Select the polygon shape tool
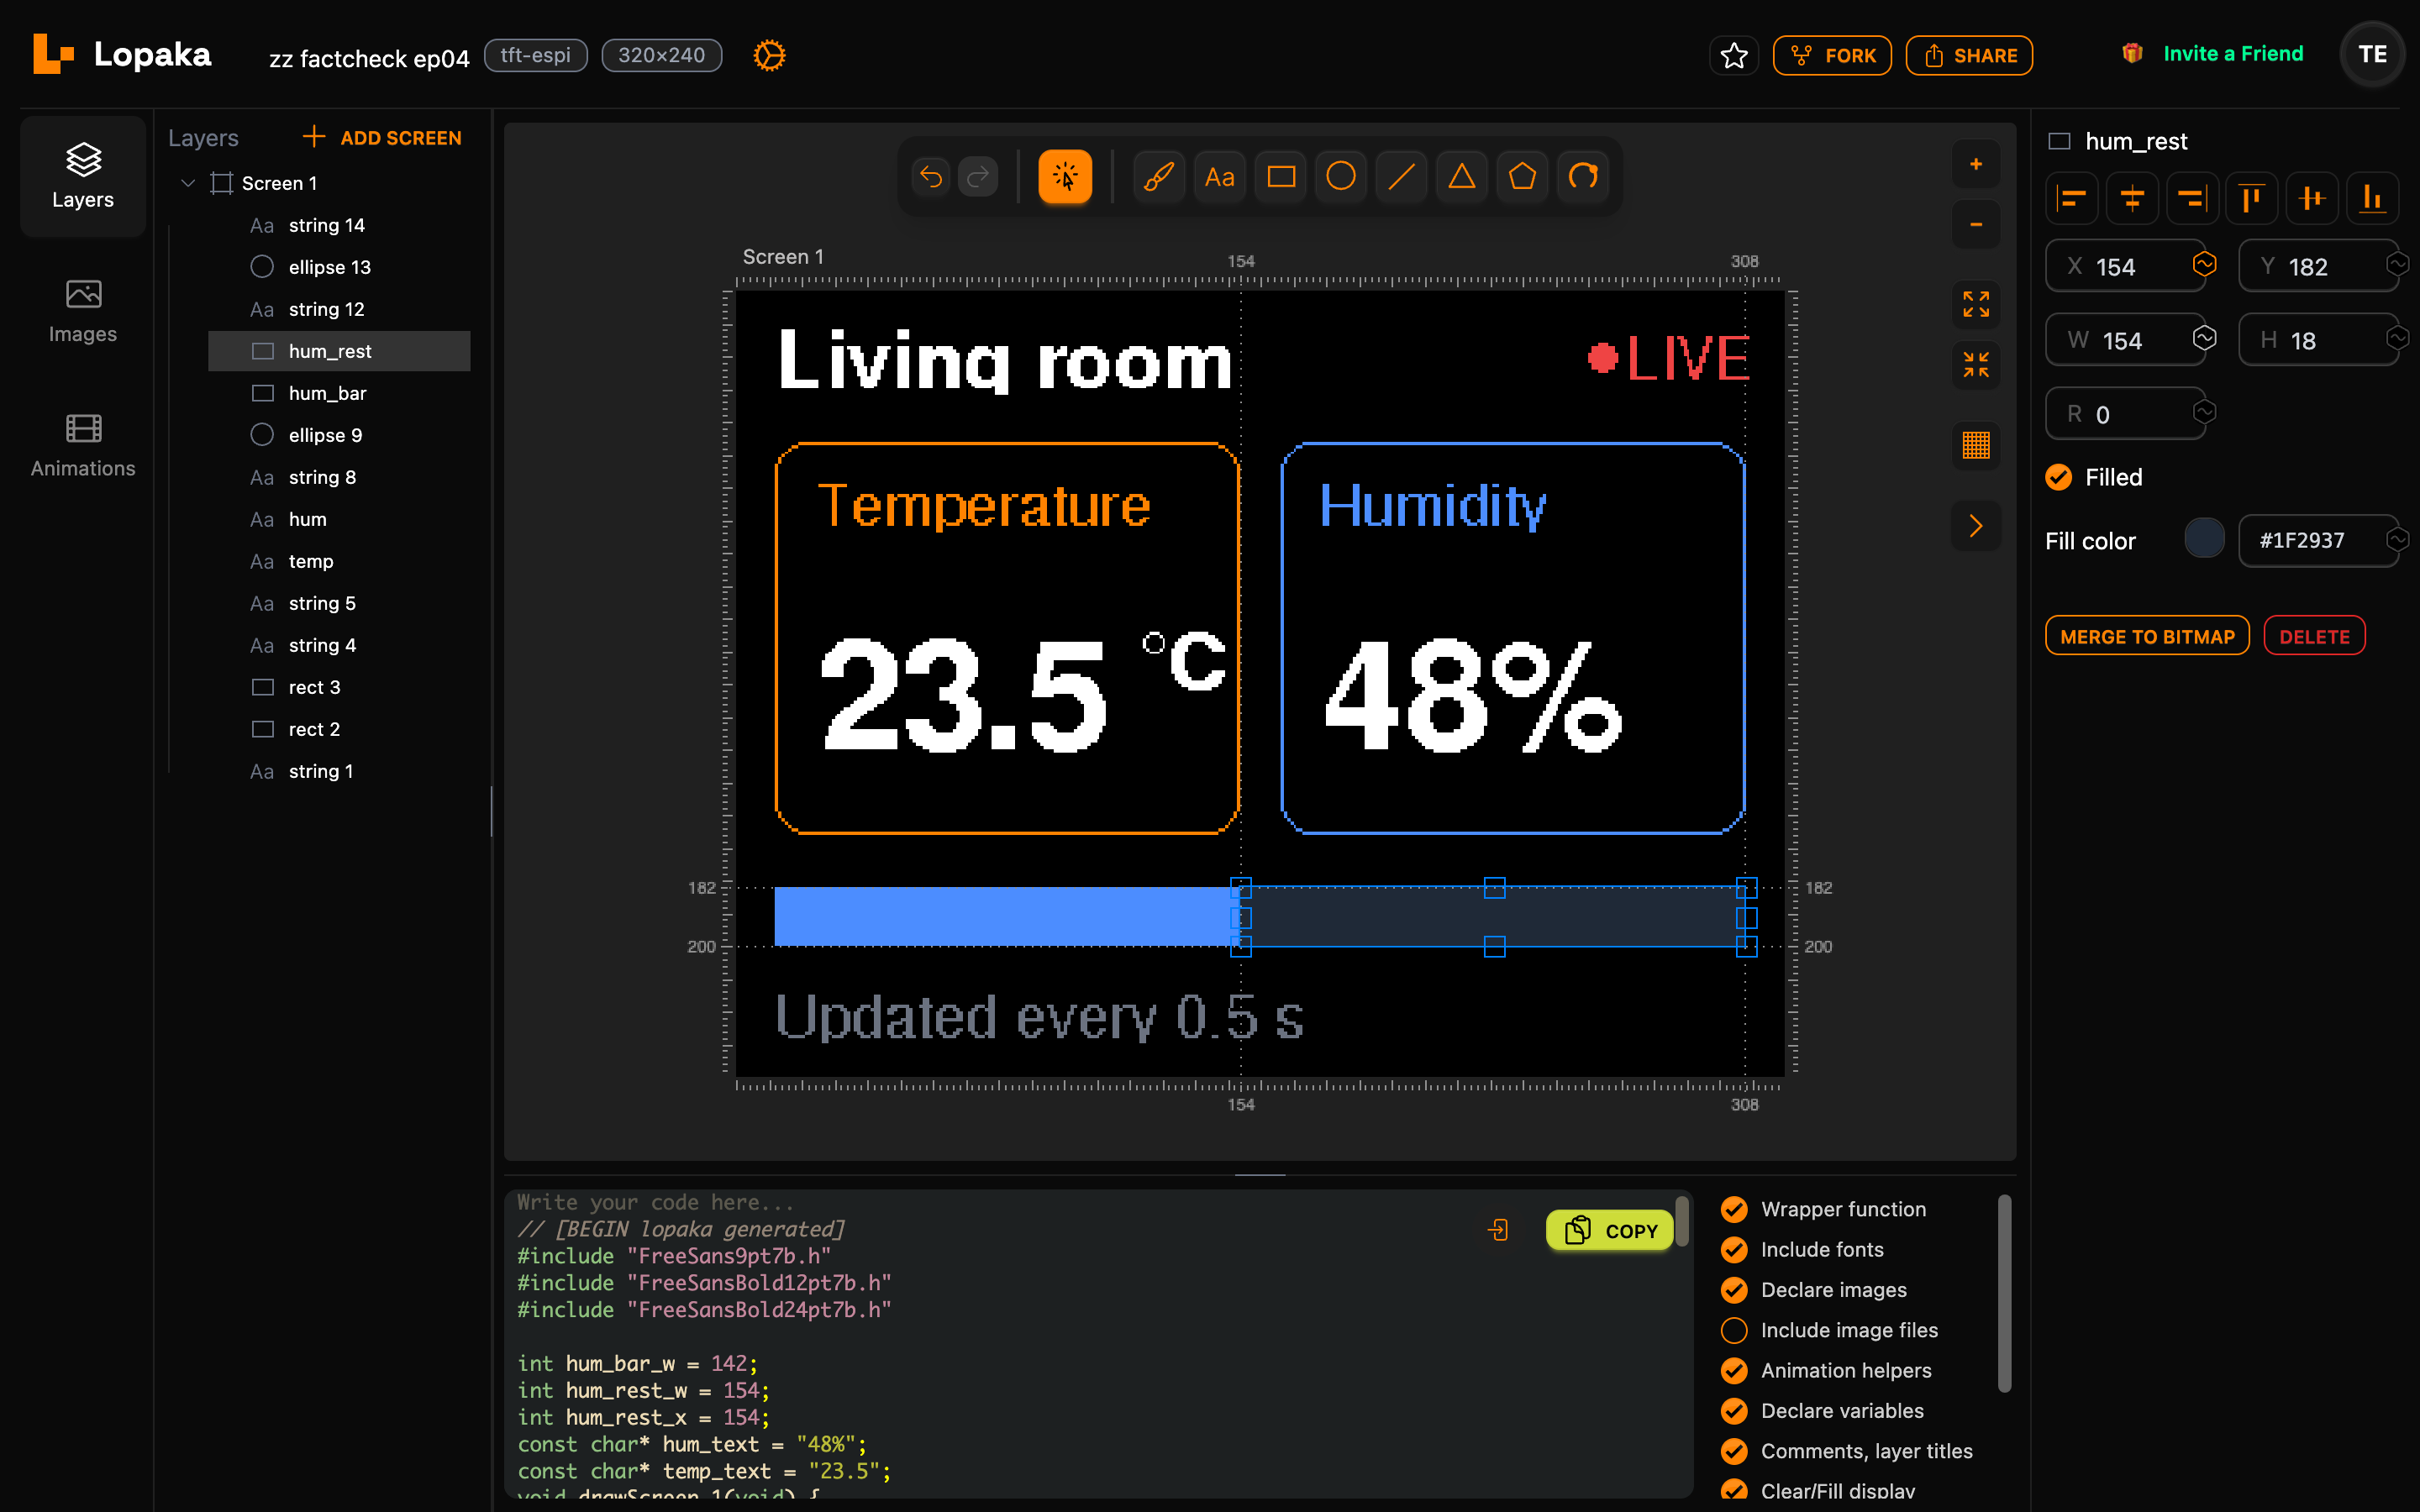Image resolution: width=2420 pixels, height=1512 pixels. [x=1522, y=177]
